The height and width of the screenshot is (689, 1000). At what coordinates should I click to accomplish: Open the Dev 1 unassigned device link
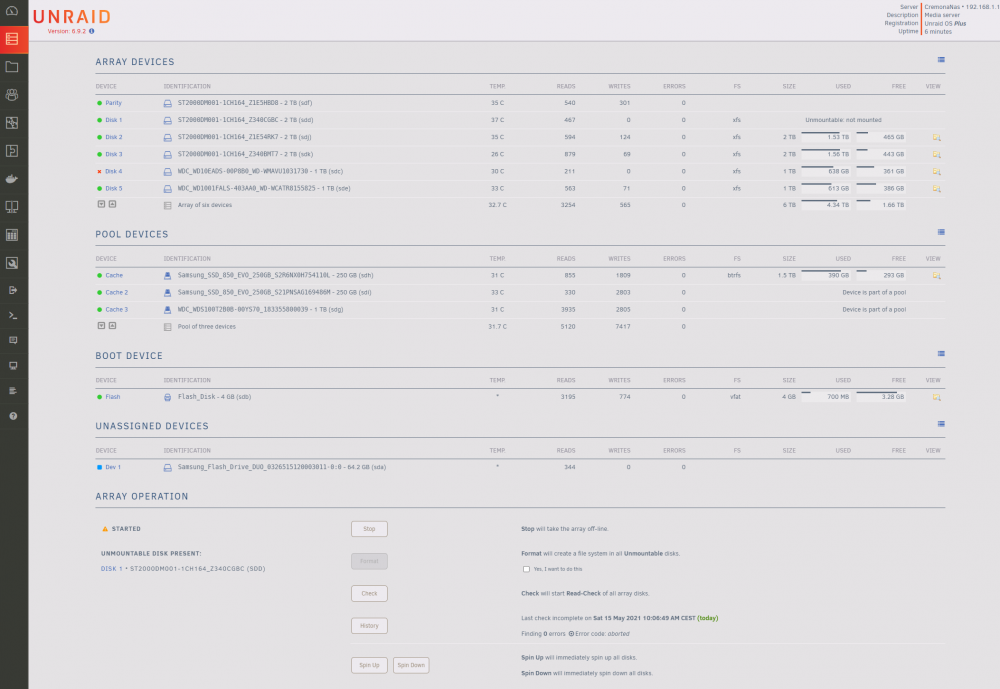[x=113, y=467]
